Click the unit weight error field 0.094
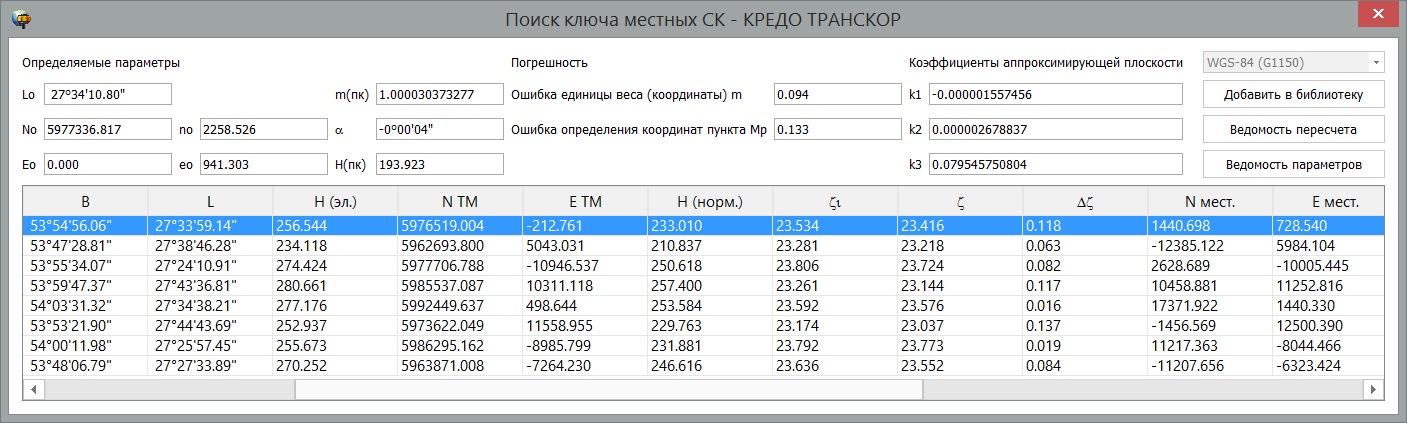Image resolution: width=1407 pixels, height=423 pixels. 838,95
